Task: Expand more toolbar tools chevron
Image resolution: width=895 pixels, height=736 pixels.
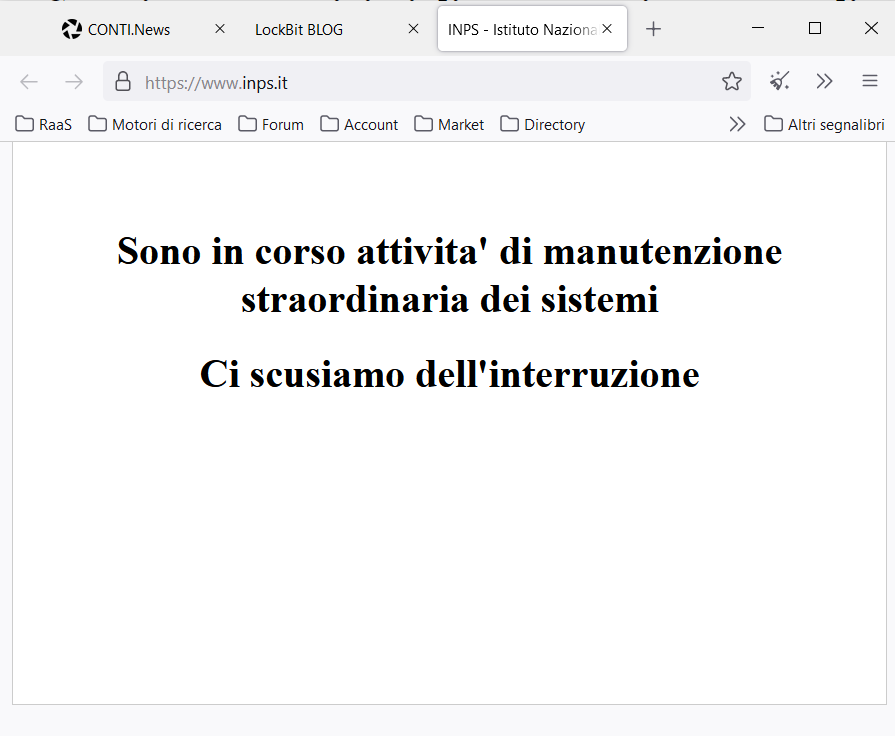Action: 824,82
